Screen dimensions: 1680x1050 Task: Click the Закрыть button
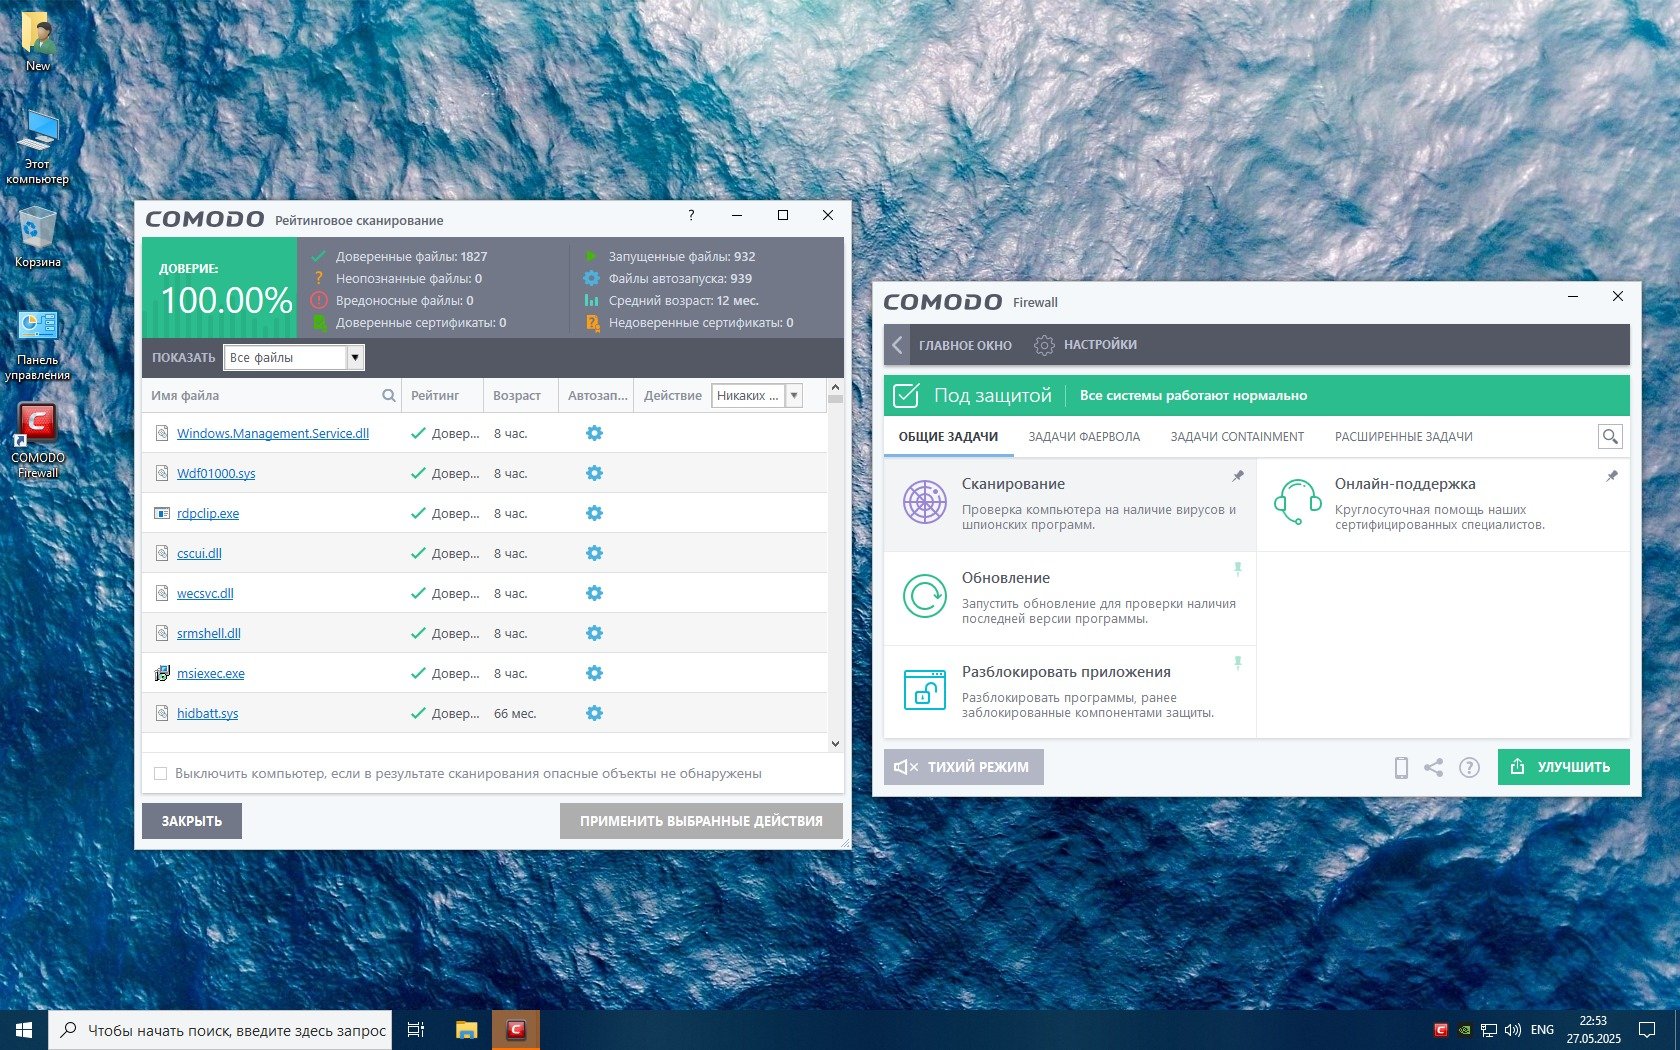(192, 821)
